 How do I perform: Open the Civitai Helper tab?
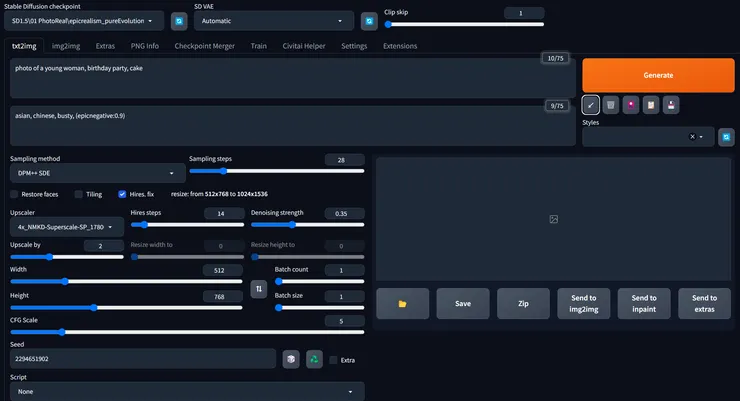click(304, 46)
